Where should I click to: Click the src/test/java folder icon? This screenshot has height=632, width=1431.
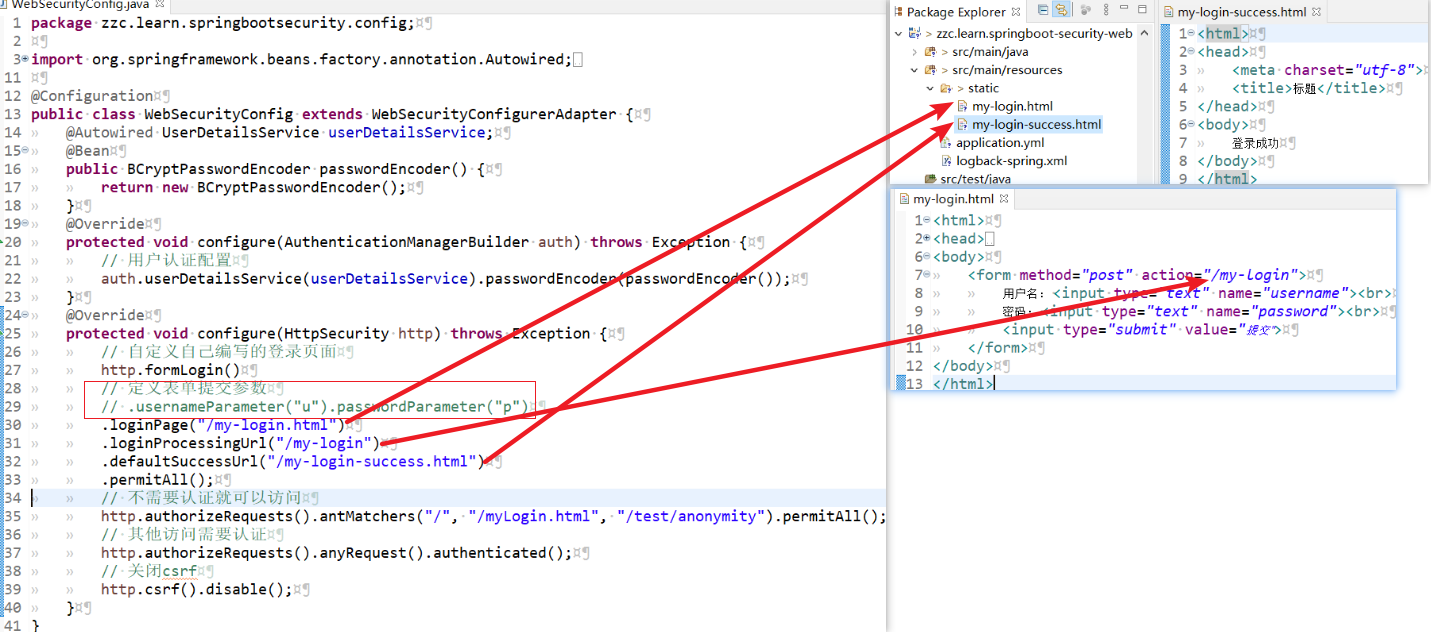pos(930,179)
